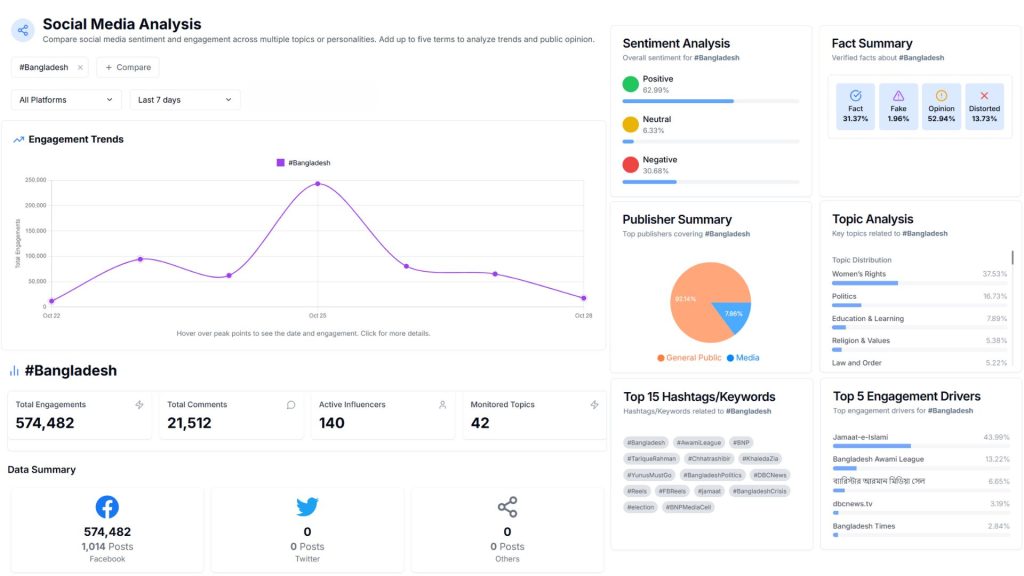
Task: Click the Oct 25 peak point on chart
Action: pos(318,184)
